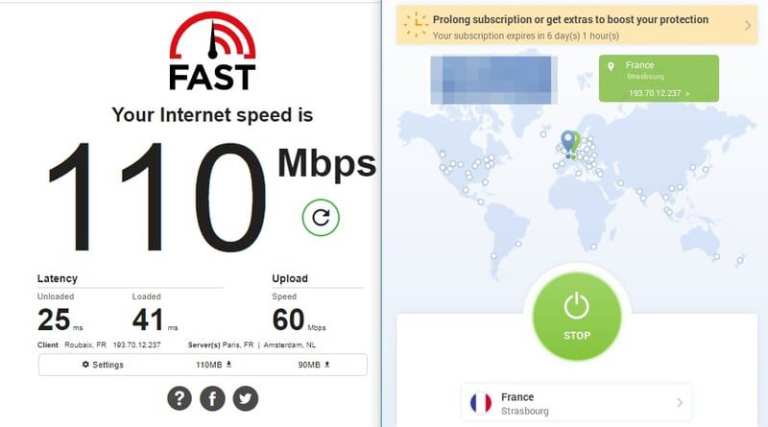Click the 110MB download data indicator

[214, 365]
